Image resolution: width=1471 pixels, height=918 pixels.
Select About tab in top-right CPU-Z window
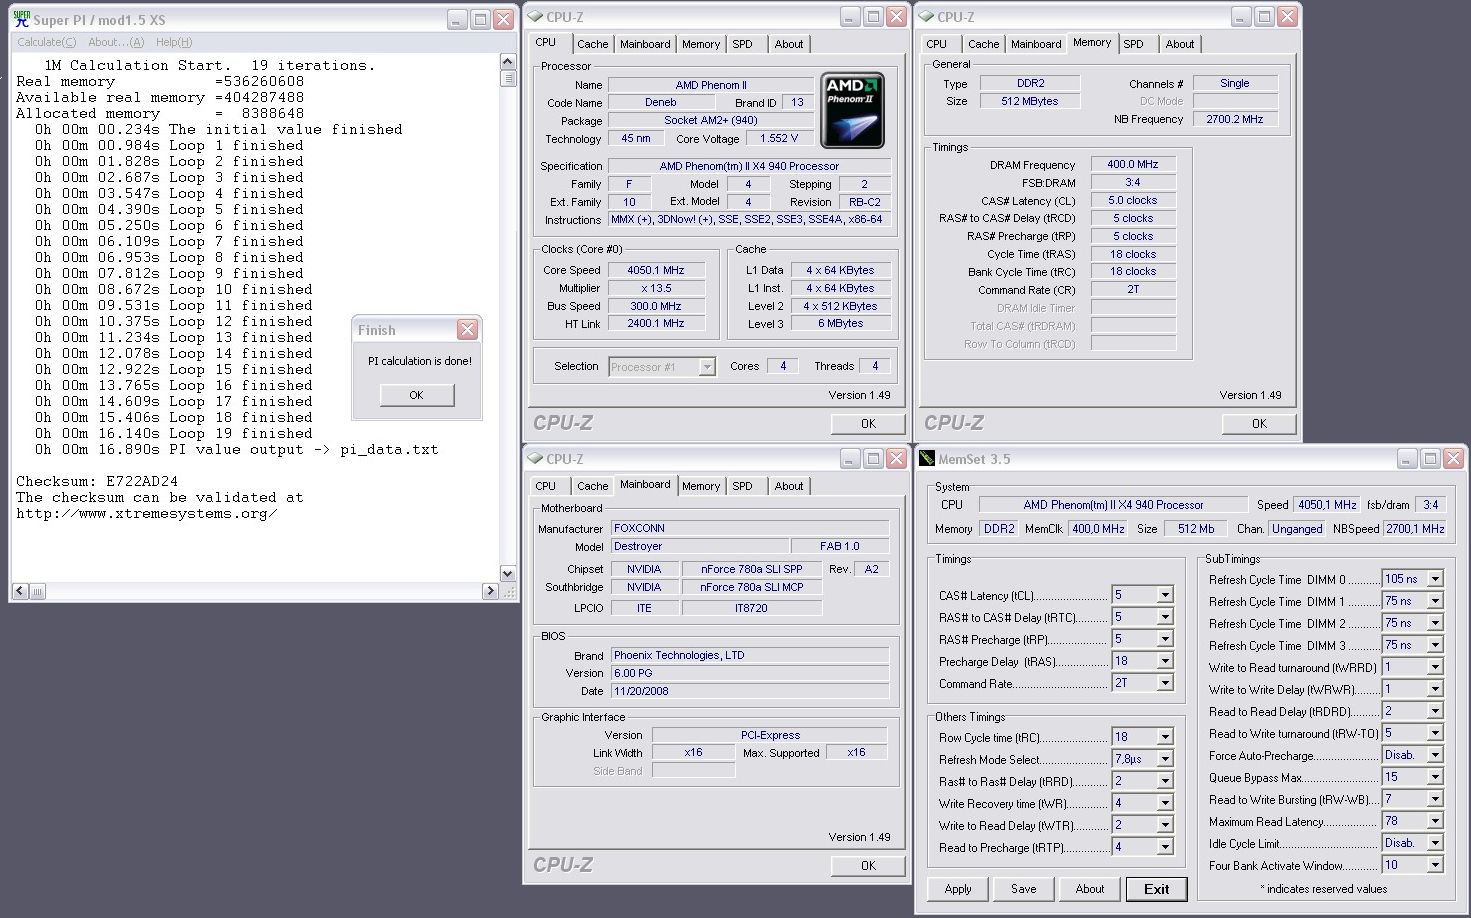[x=1180, y=44]
